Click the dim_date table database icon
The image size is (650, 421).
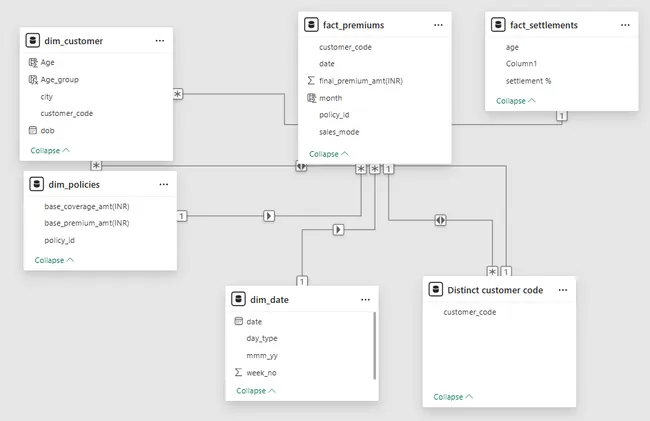(238, 299)
